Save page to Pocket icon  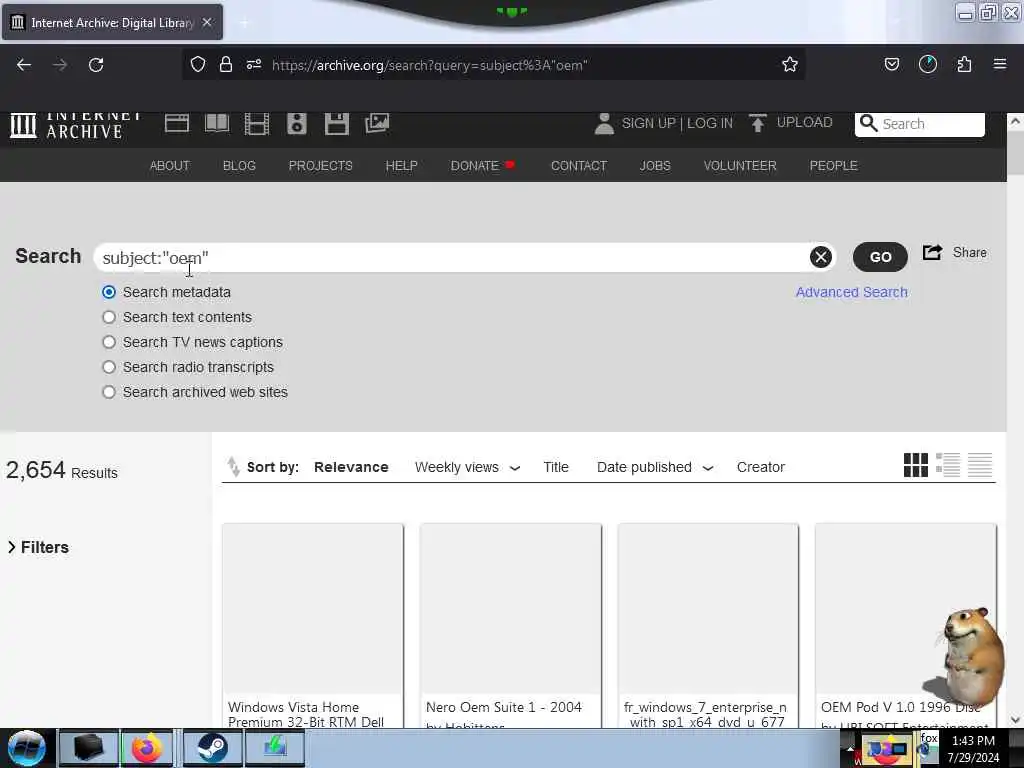891,64
